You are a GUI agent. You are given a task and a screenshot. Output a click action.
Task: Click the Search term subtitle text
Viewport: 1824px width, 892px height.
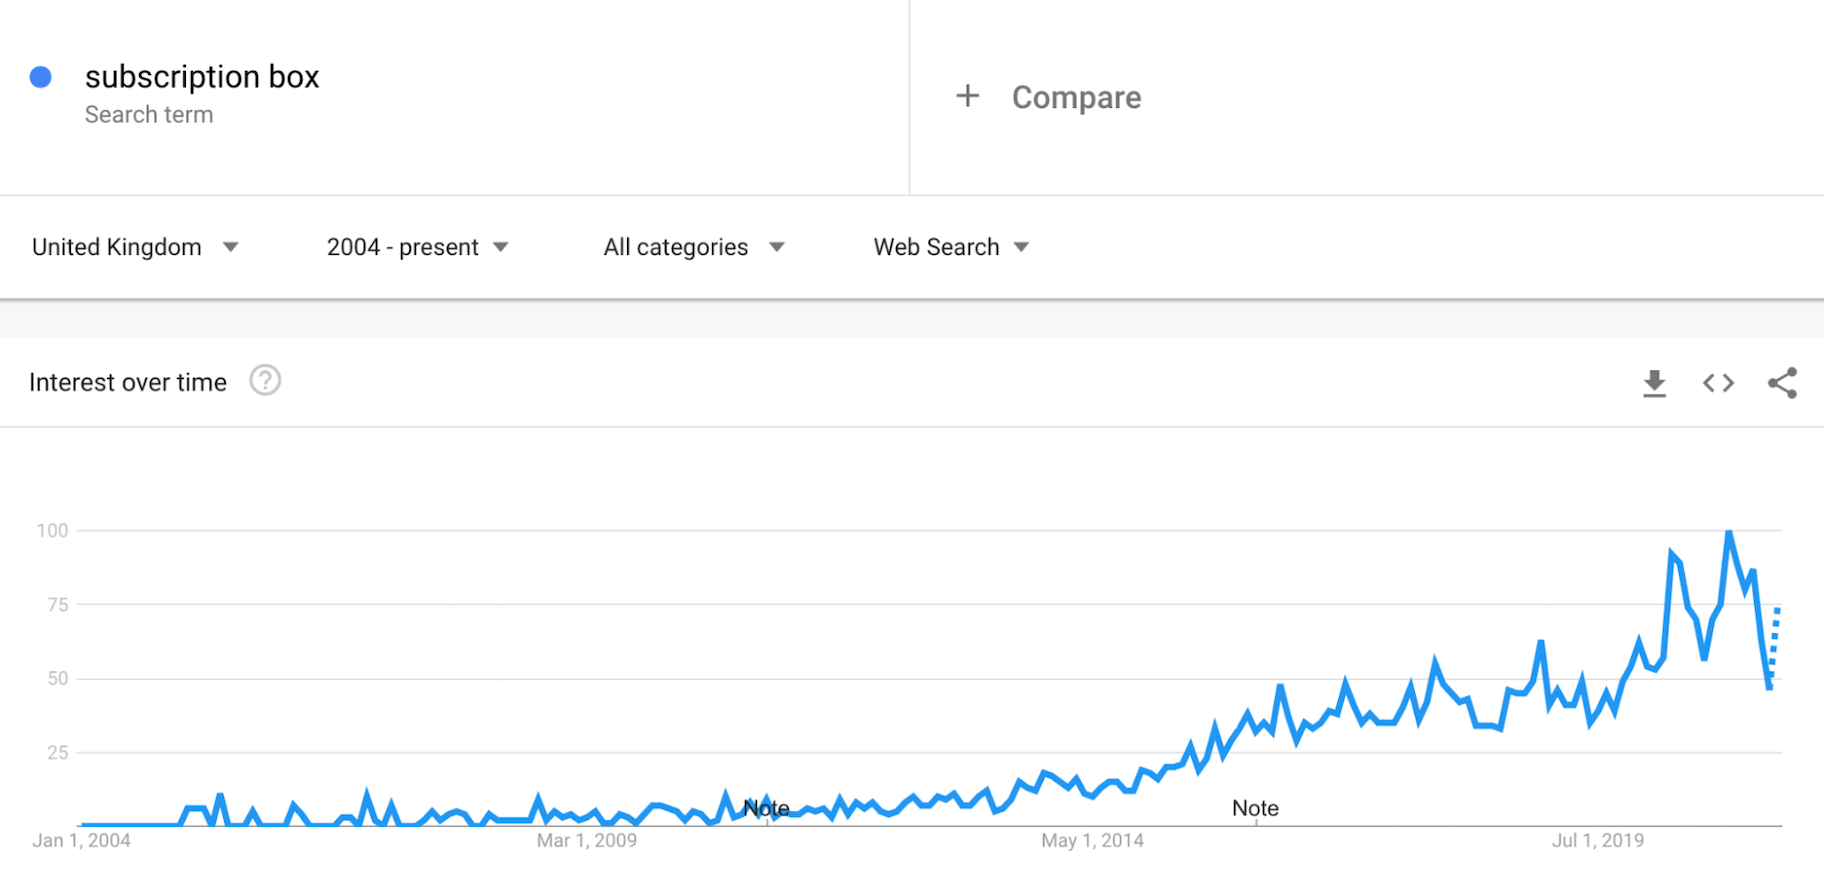(x=149, y=115)
